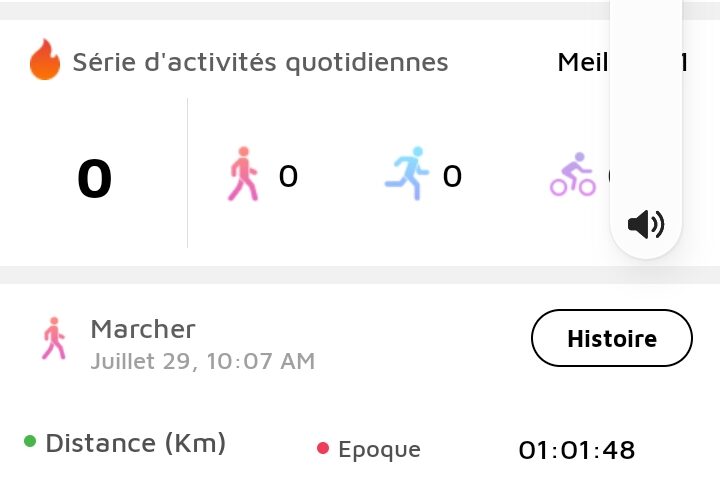This screenshot has width=720, height=480.
Task: Select the Distance (Km) label
Action: click(x=136, y=443)
